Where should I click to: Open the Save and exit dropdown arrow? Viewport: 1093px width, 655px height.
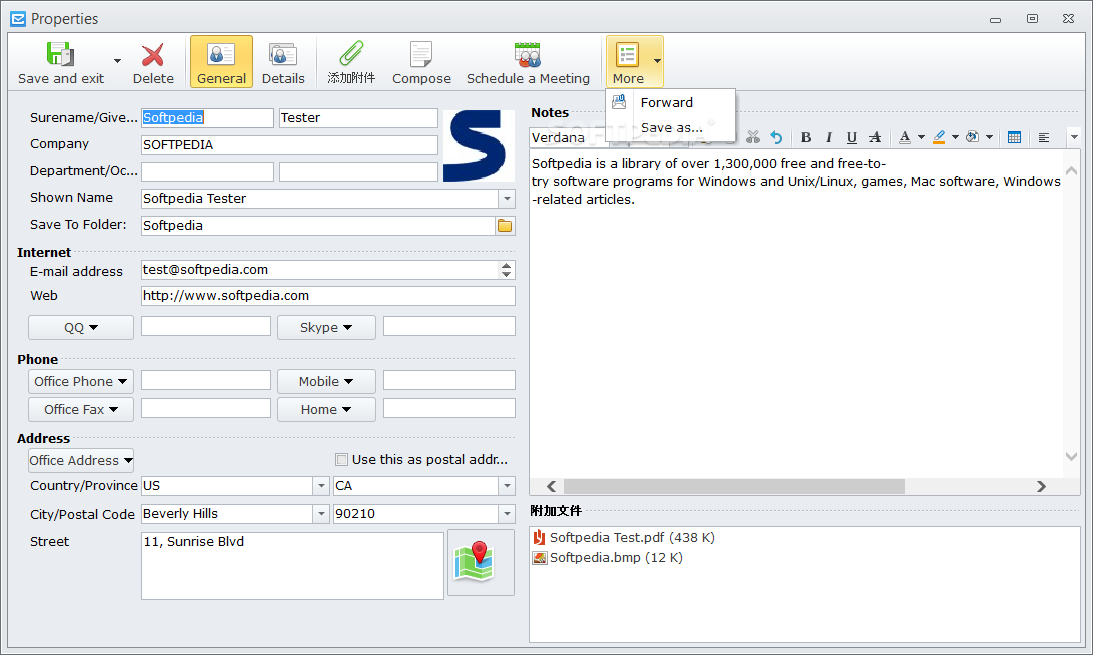[117, 61]
